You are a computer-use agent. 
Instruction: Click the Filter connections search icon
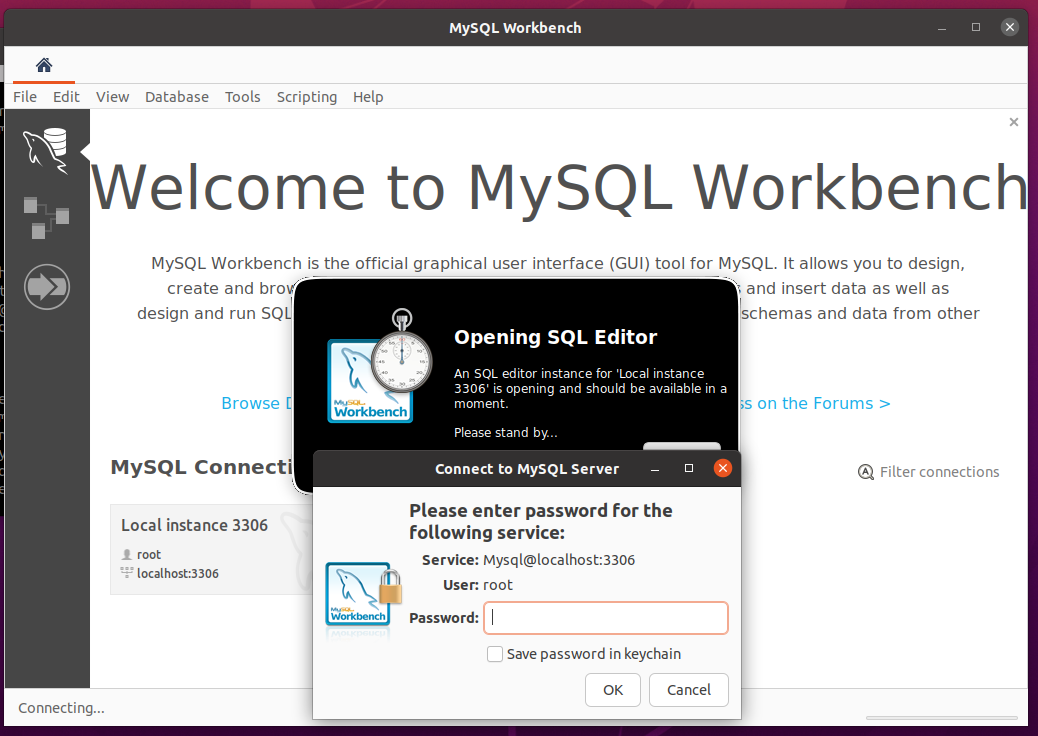pyautogui.click(x=865, y=472)
